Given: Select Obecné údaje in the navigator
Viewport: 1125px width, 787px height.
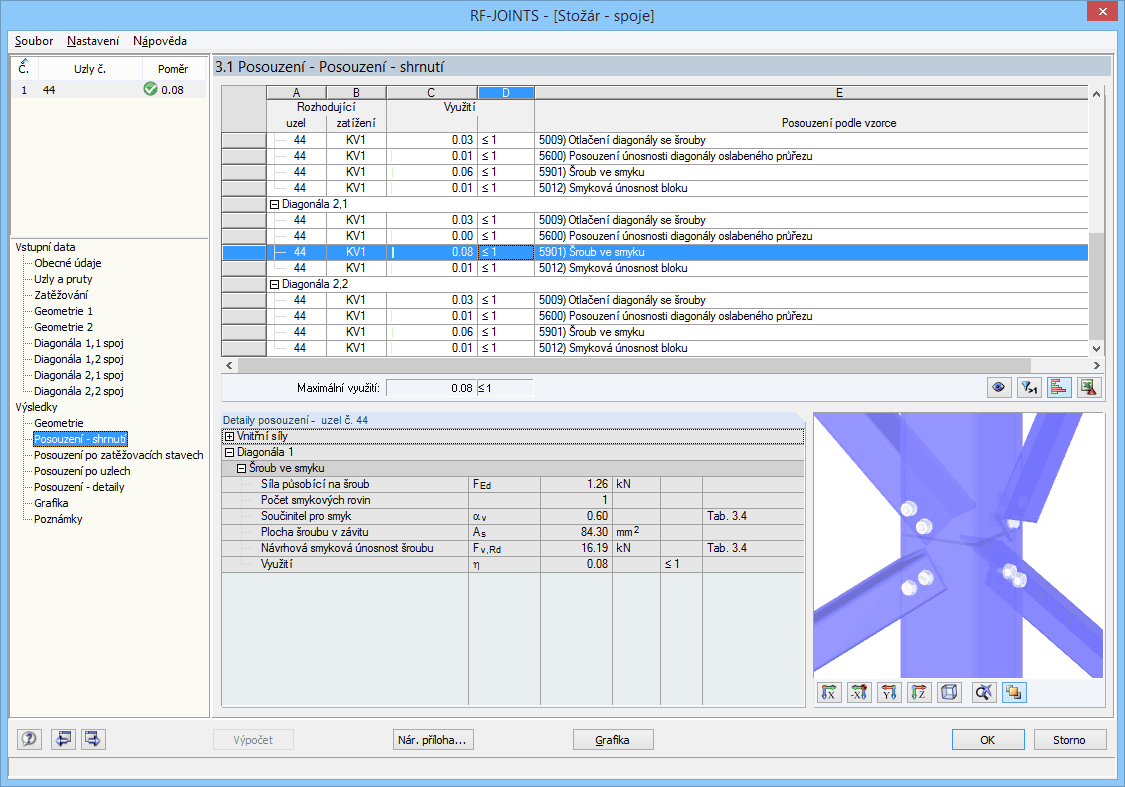Looking at the screenshot, I should click(x=67, y=263).
